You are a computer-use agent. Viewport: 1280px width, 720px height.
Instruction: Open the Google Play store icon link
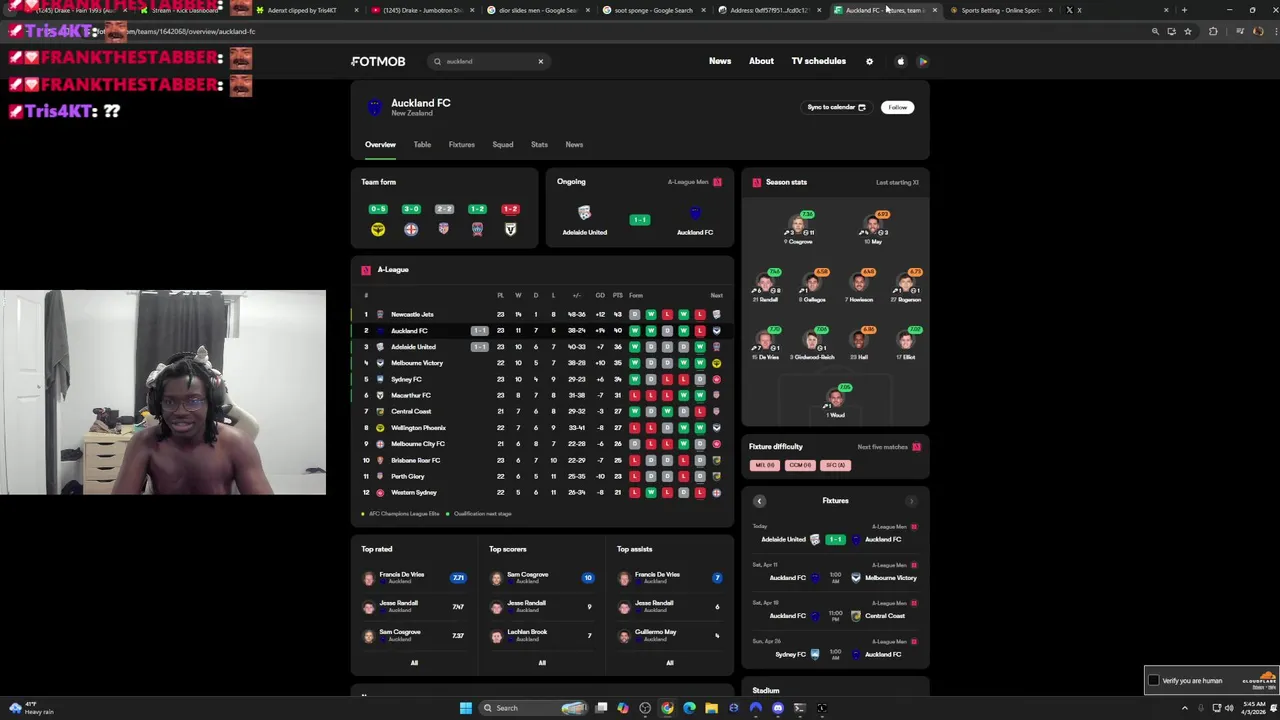coord(923,61)
